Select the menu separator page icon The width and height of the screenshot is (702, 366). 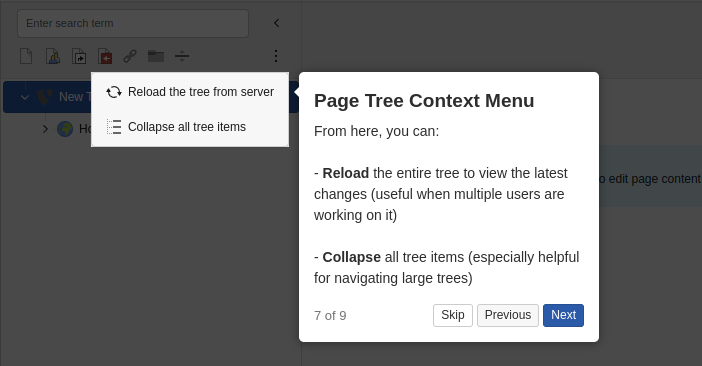coord(182,56)
